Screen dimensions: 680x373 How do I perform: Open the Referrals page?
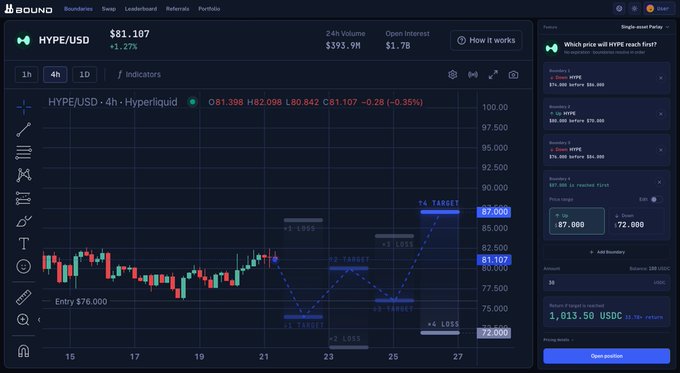(177, 9)
